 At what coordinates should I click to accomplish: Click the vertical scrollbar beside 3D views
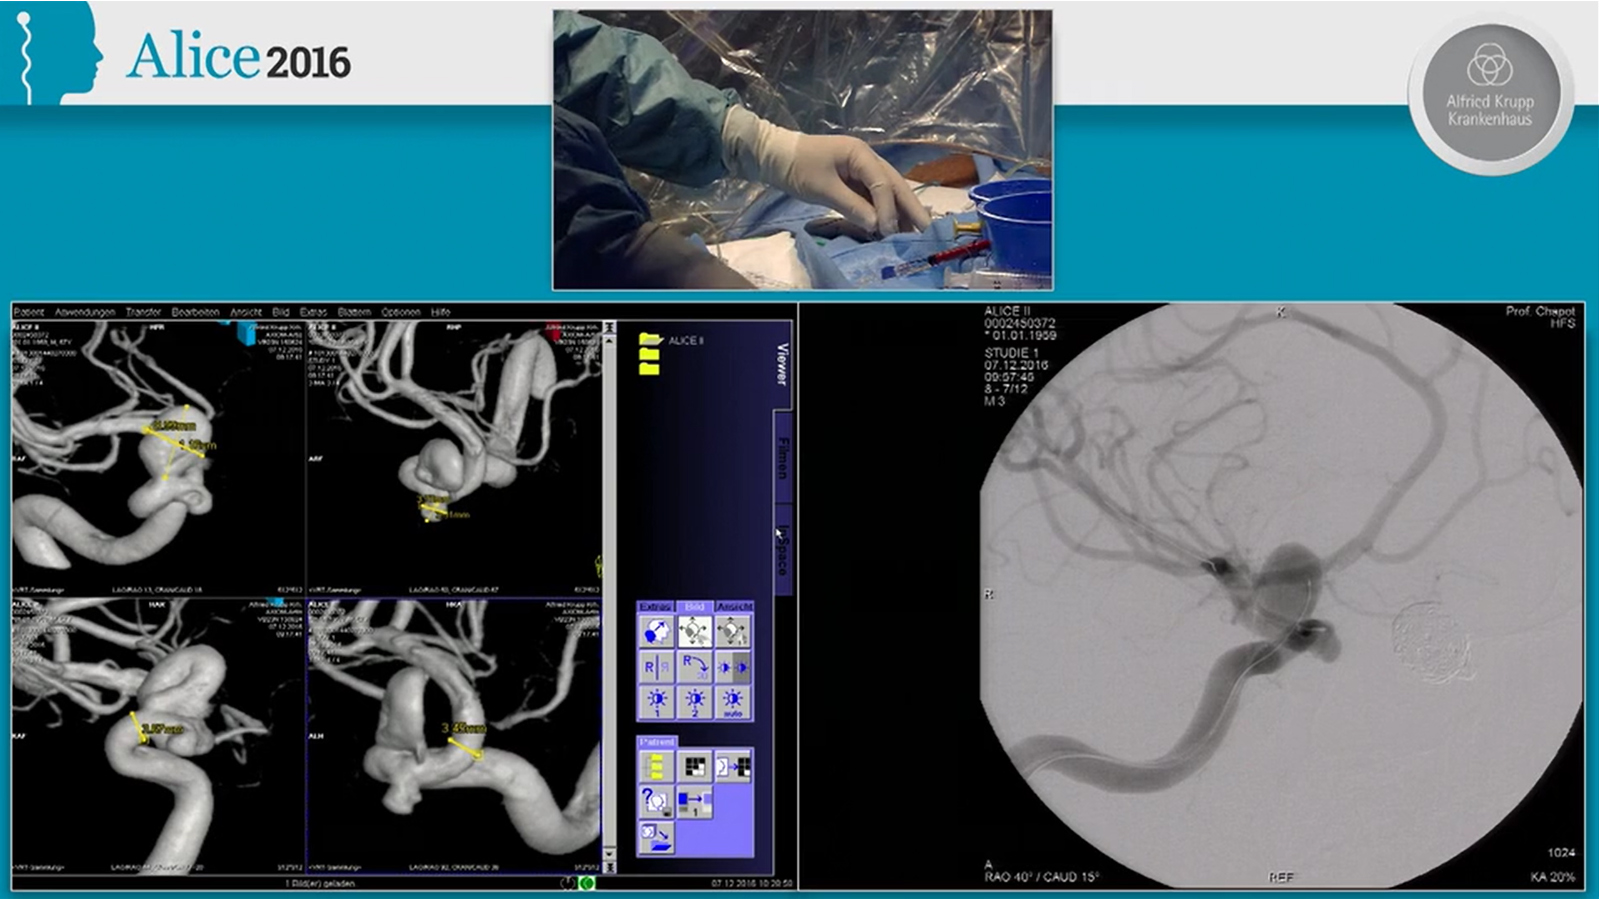609,600
